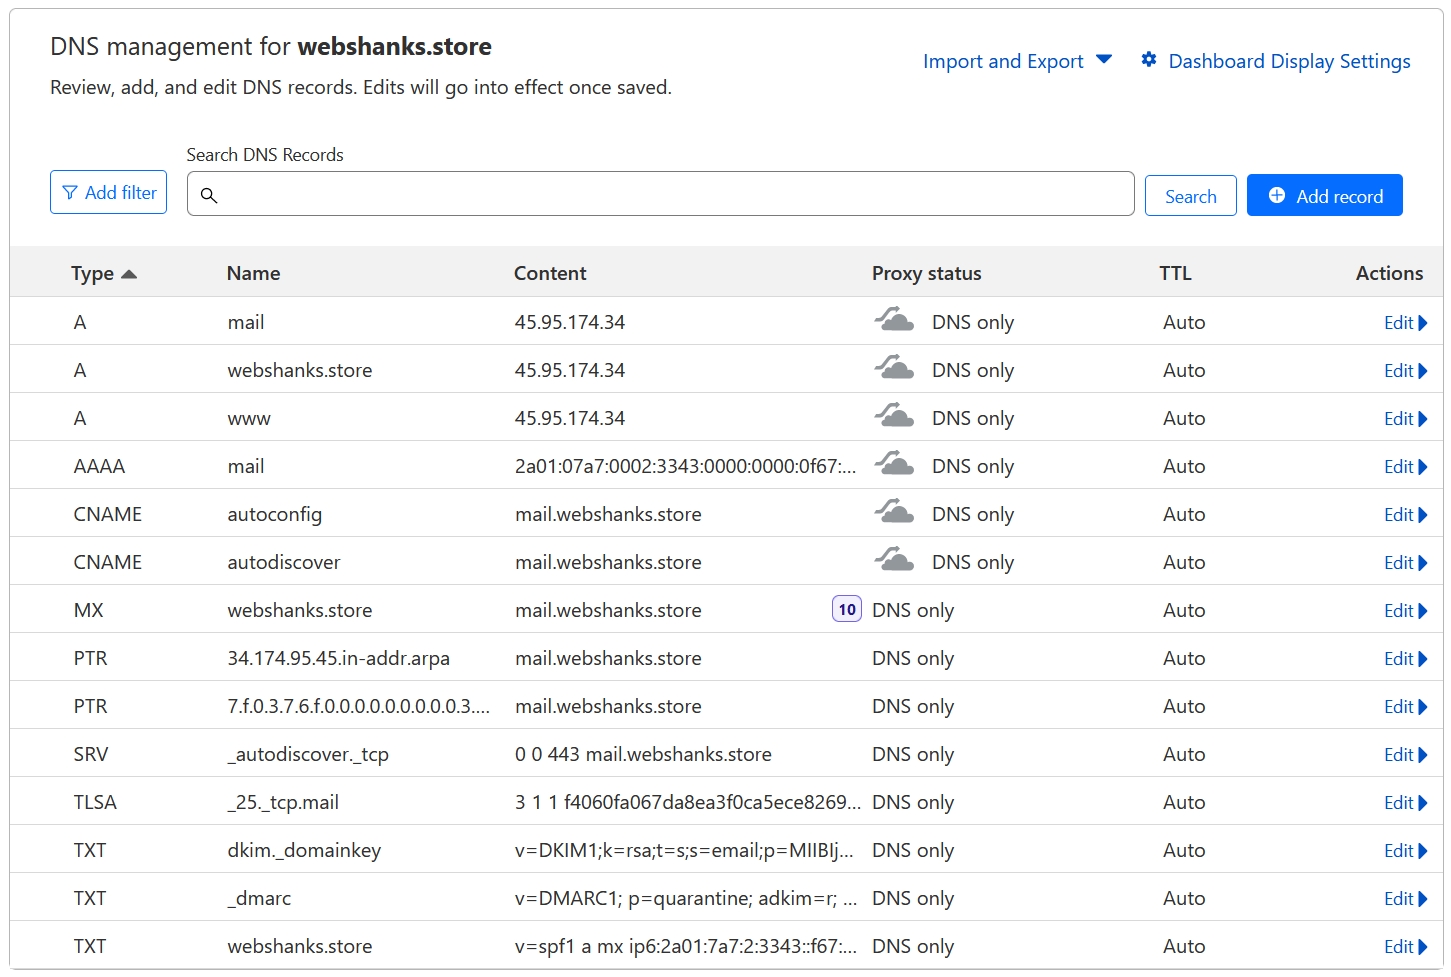1451x977 pixels.
Task: Open the Add filter option
Action: point(109,192)
